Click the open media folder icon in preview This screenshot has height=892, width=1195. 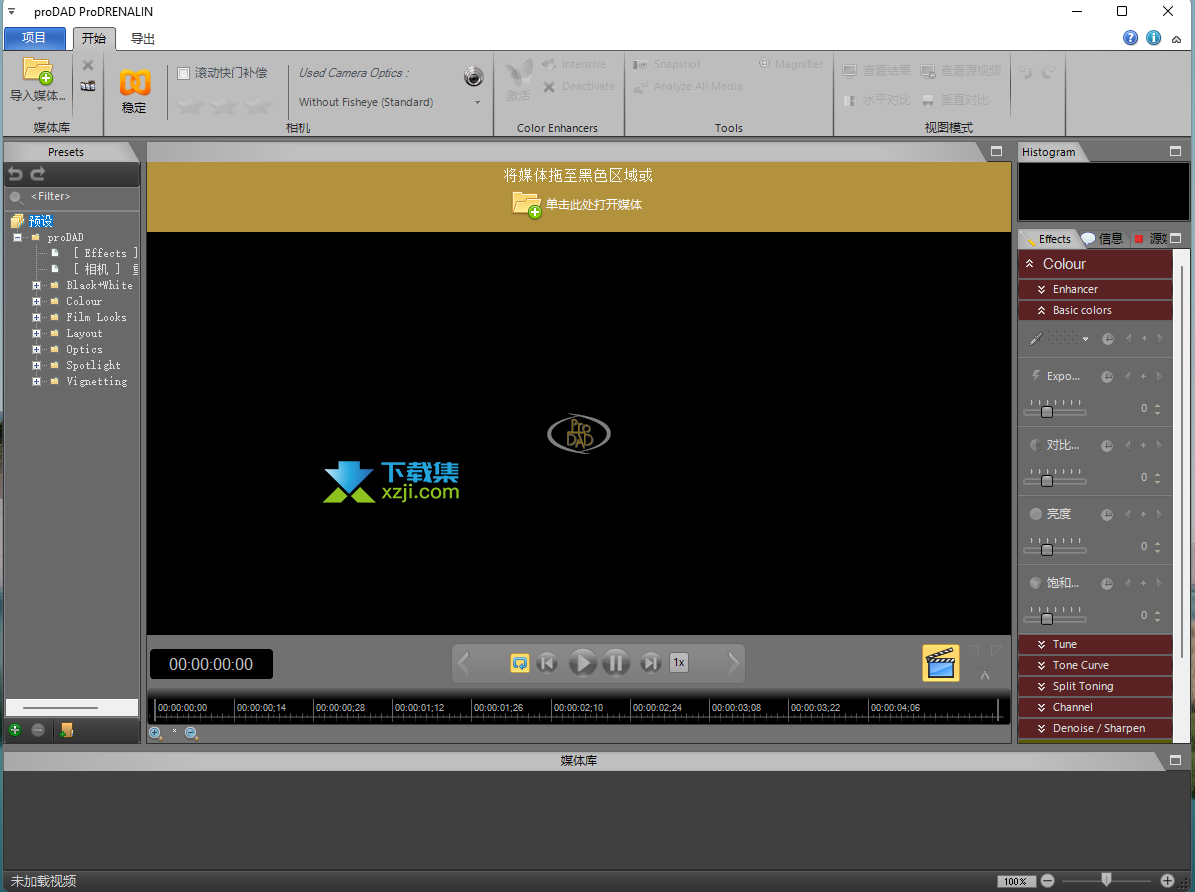[x=527, y=204]
